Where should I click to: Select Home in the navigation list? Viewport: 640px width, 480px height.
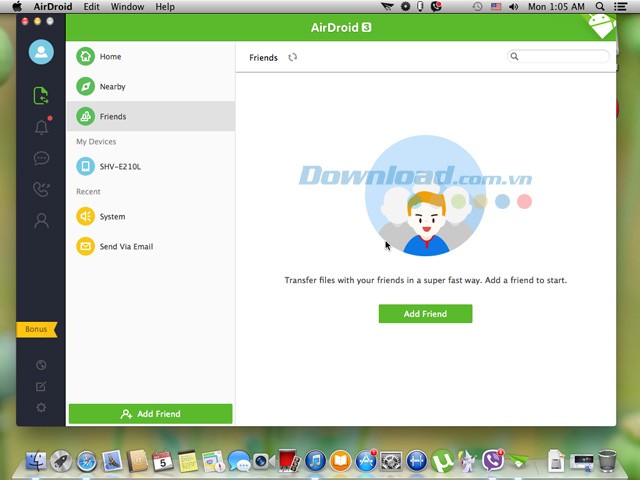[x=110, y=57]
